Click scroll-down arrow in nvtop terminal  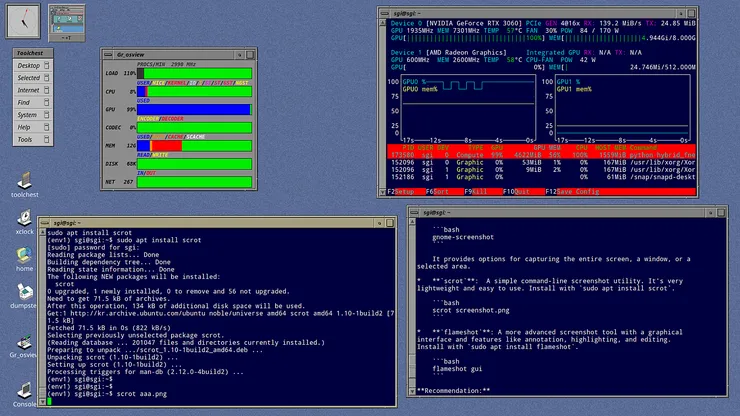coord(383,192)
